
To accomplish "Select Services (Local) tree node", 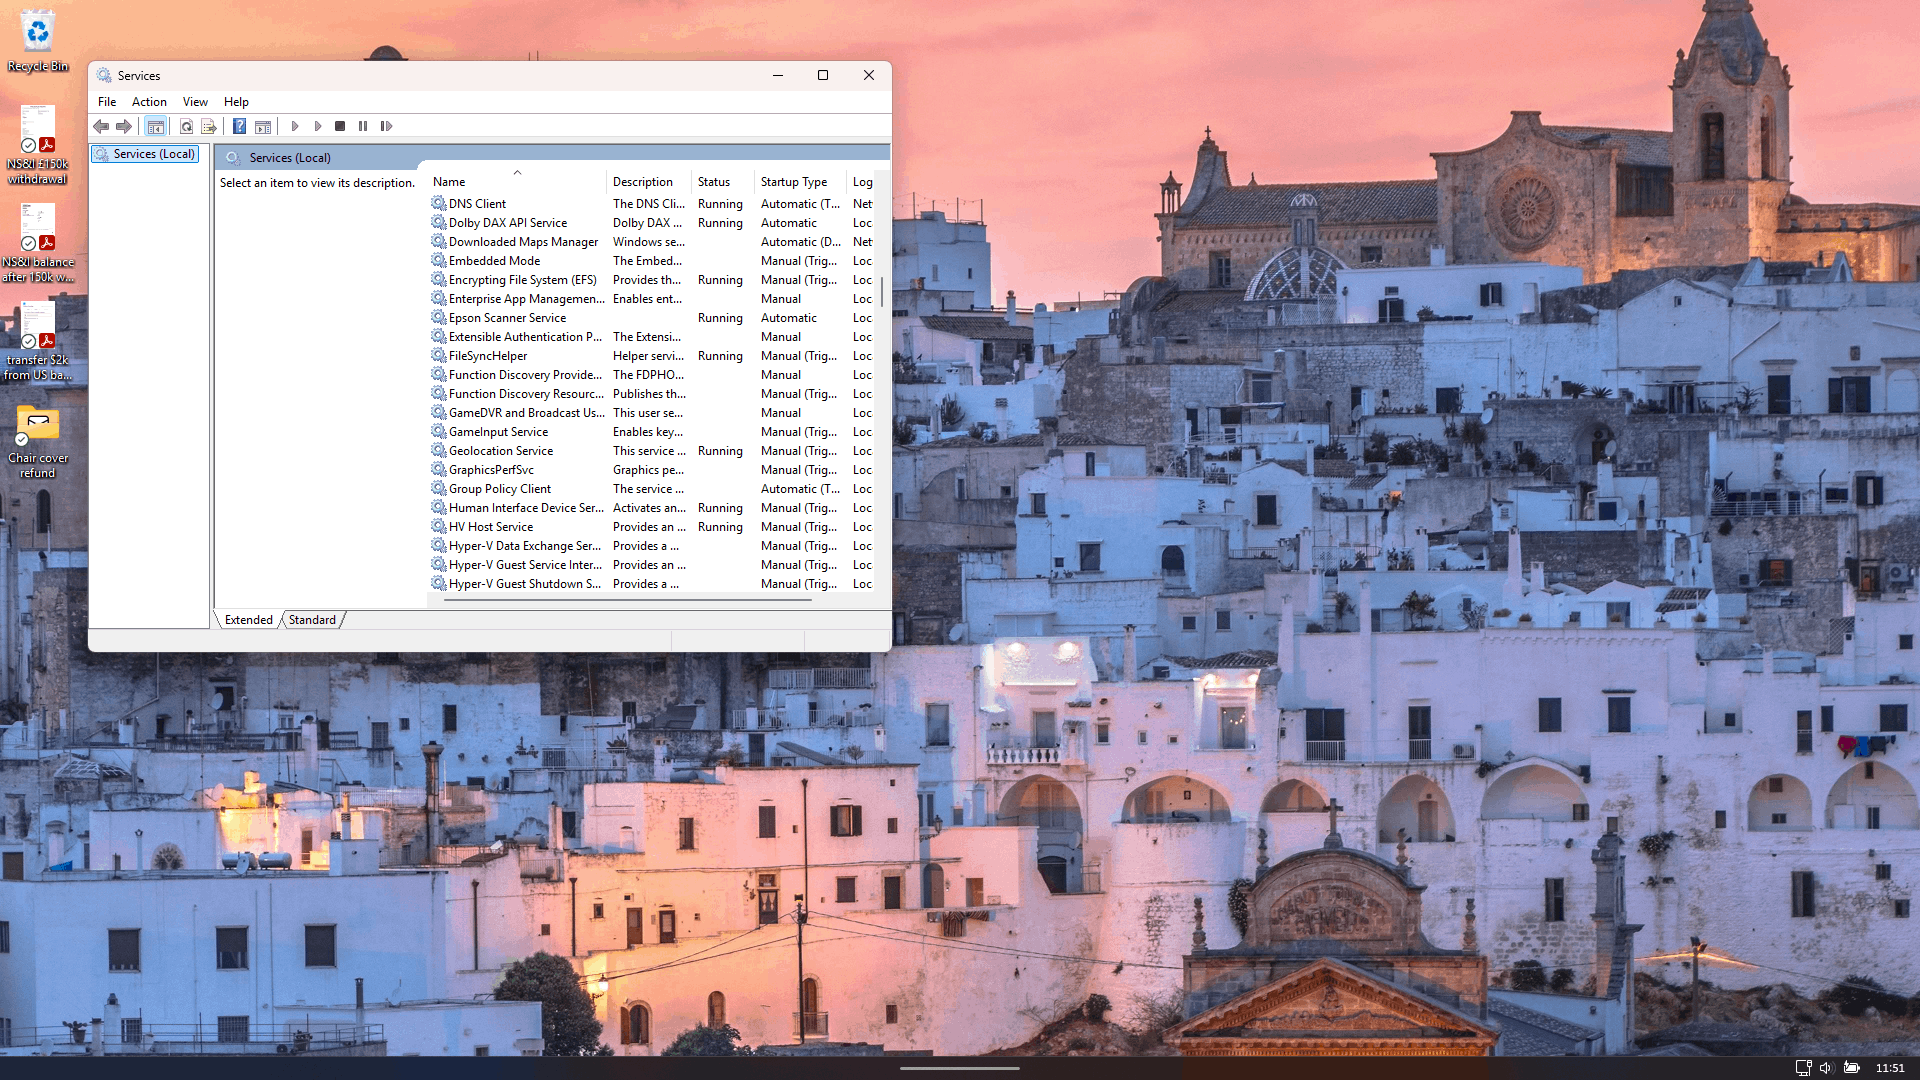I will pos(145,154).
